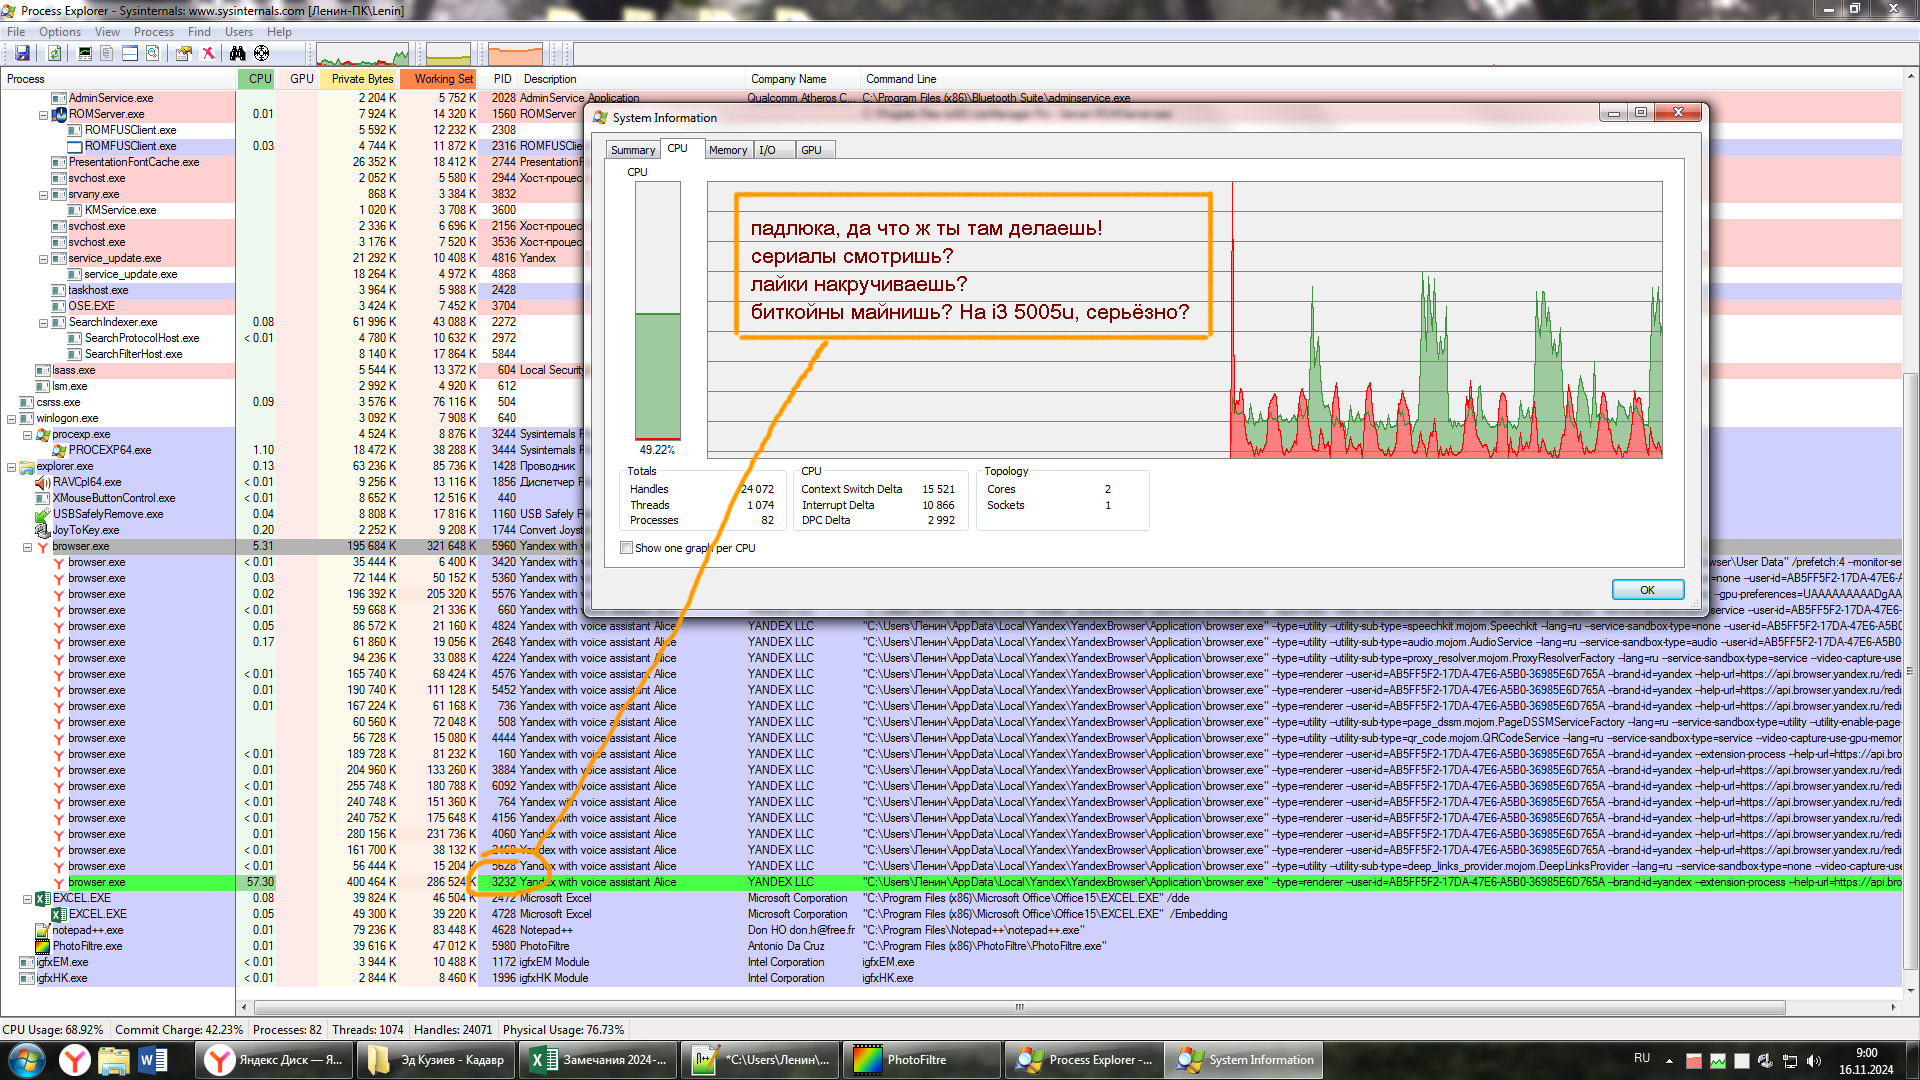The image size is (1920, 1080).
Task: Toggle the Show Process Tree toolbar icon
Action: [107, 53]
